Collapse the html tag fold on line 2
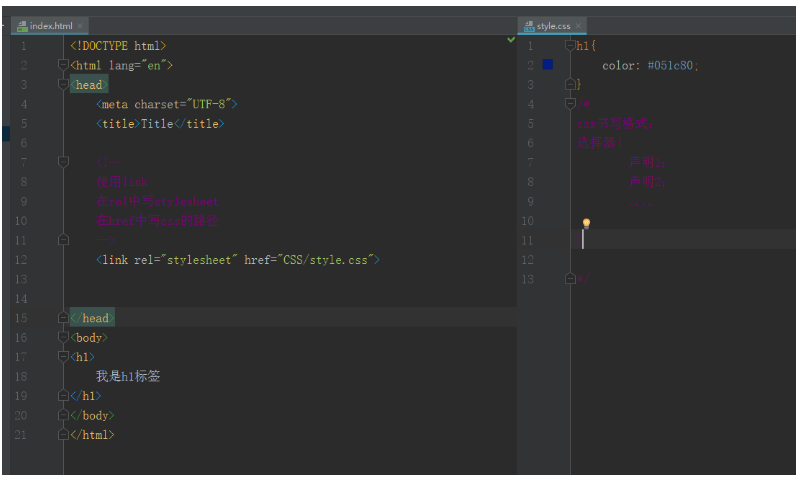The height and width of the screenshot is (482, 798). coord(63,65)
